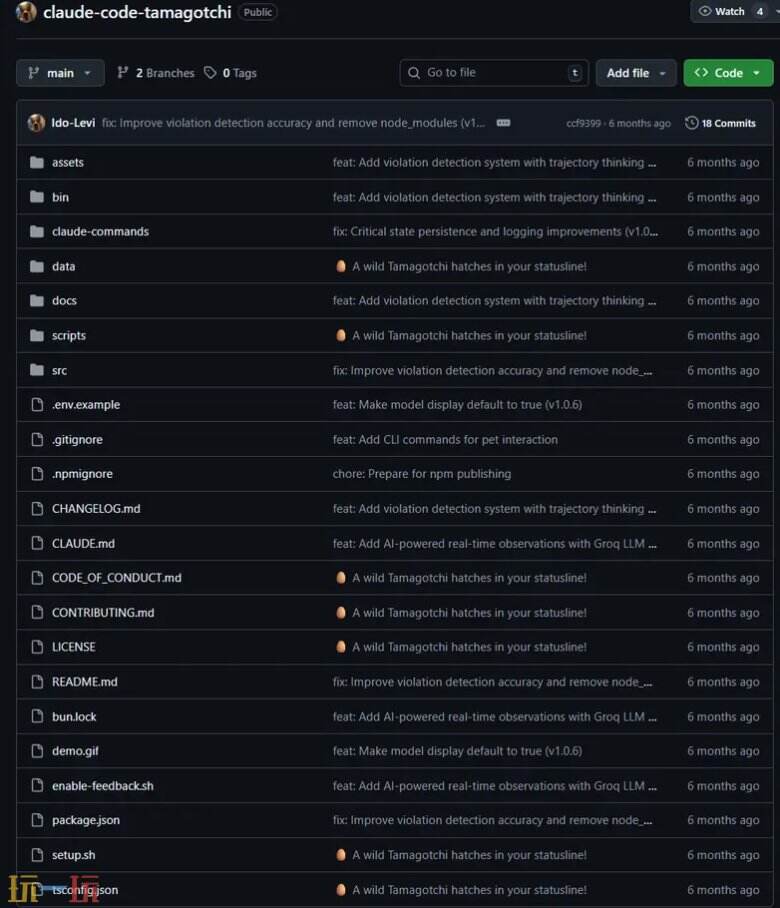Open demo.gif commit message link
The width and height of the screenshot is (780, 908).
point(457,751)
